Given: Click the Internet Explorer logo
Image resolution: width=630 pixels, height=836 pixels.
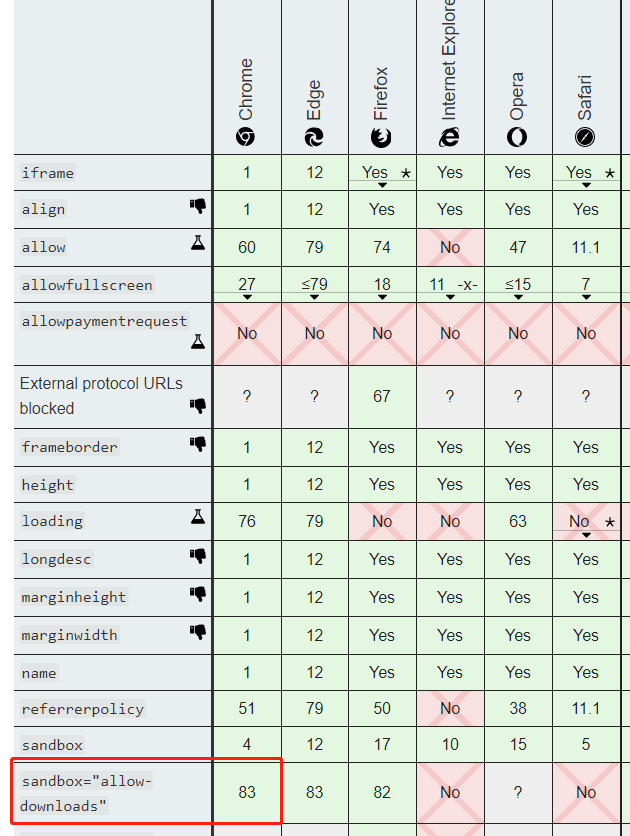Looking at the screenshot, I should click(x=450, y=138).
